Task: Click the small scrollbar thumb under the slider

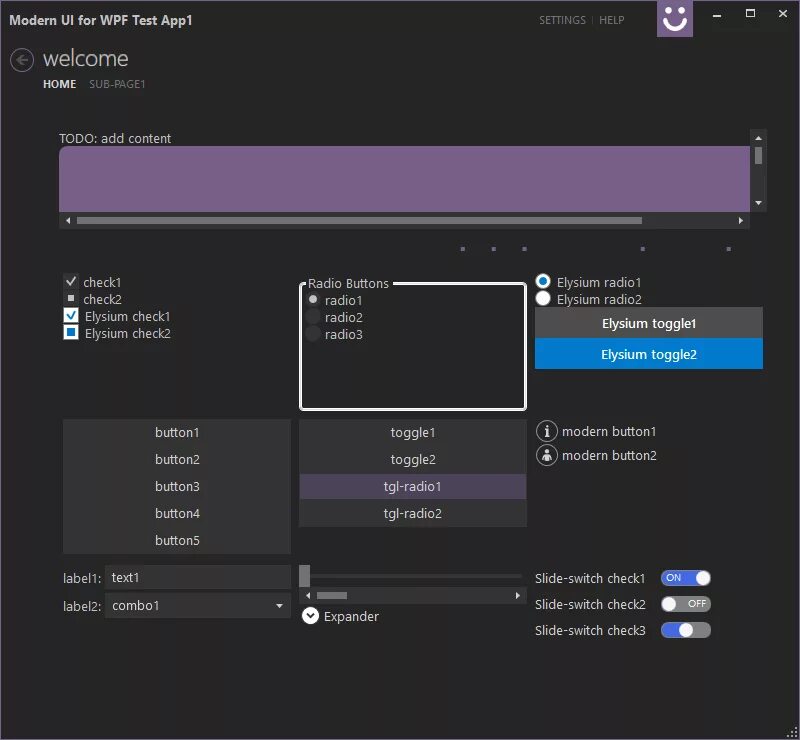Action: pyautogui.click(x=332, y=596)
